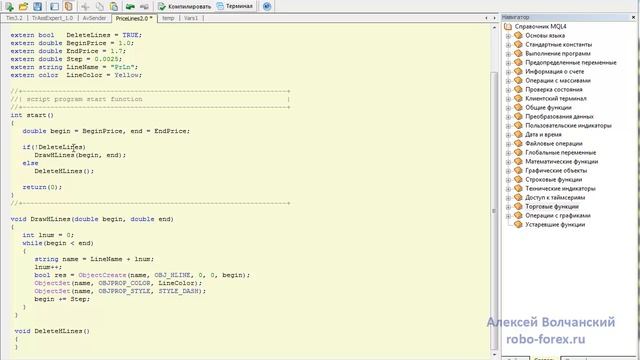Expand the Информация о счете node

[508, 72]
